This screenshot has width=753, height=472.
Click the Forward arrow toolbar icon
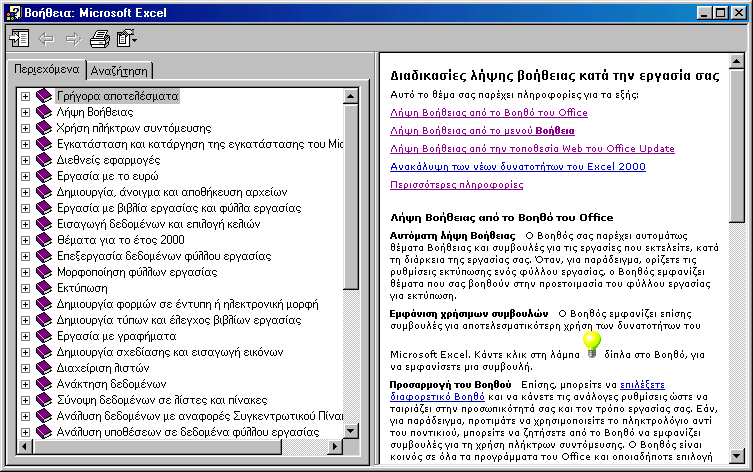point(73,38)
